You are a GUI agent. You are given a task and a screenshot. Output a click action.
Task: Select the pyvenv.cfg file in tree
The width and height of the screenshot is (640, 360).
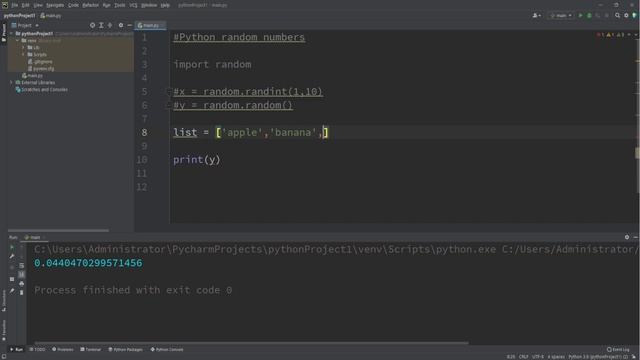click(41, 69)
